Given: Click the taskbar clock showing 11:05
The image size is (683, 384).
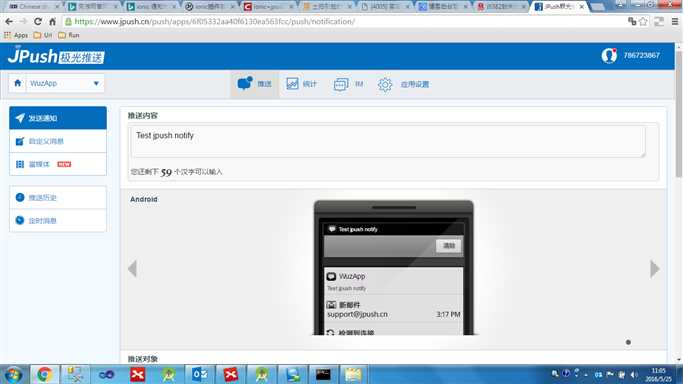Looking at the screenshot, I should click(x=658, y=374).
